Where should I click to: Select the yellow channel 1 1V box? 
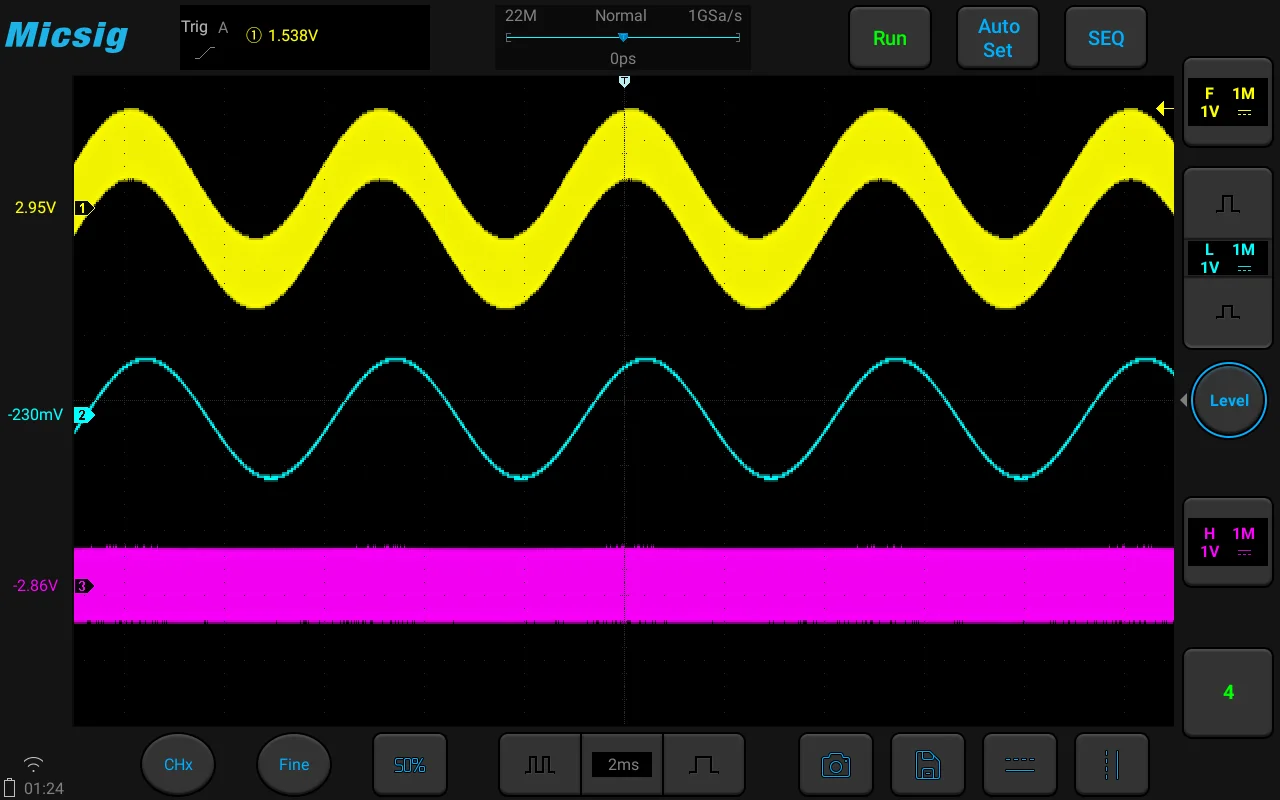(1228, 102)
